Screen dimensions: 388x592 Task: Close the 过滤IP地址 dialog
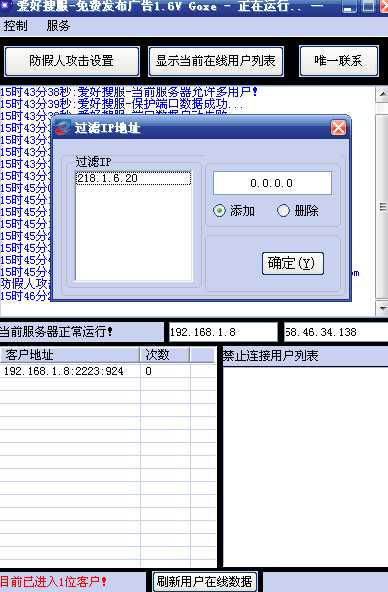(x=338, y=128)
